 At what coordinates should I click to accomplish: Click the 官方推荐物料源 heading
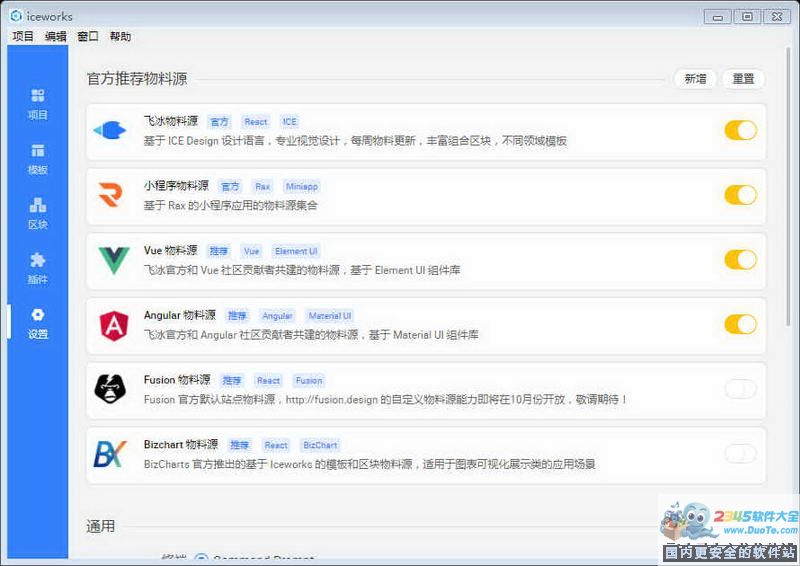137,79
